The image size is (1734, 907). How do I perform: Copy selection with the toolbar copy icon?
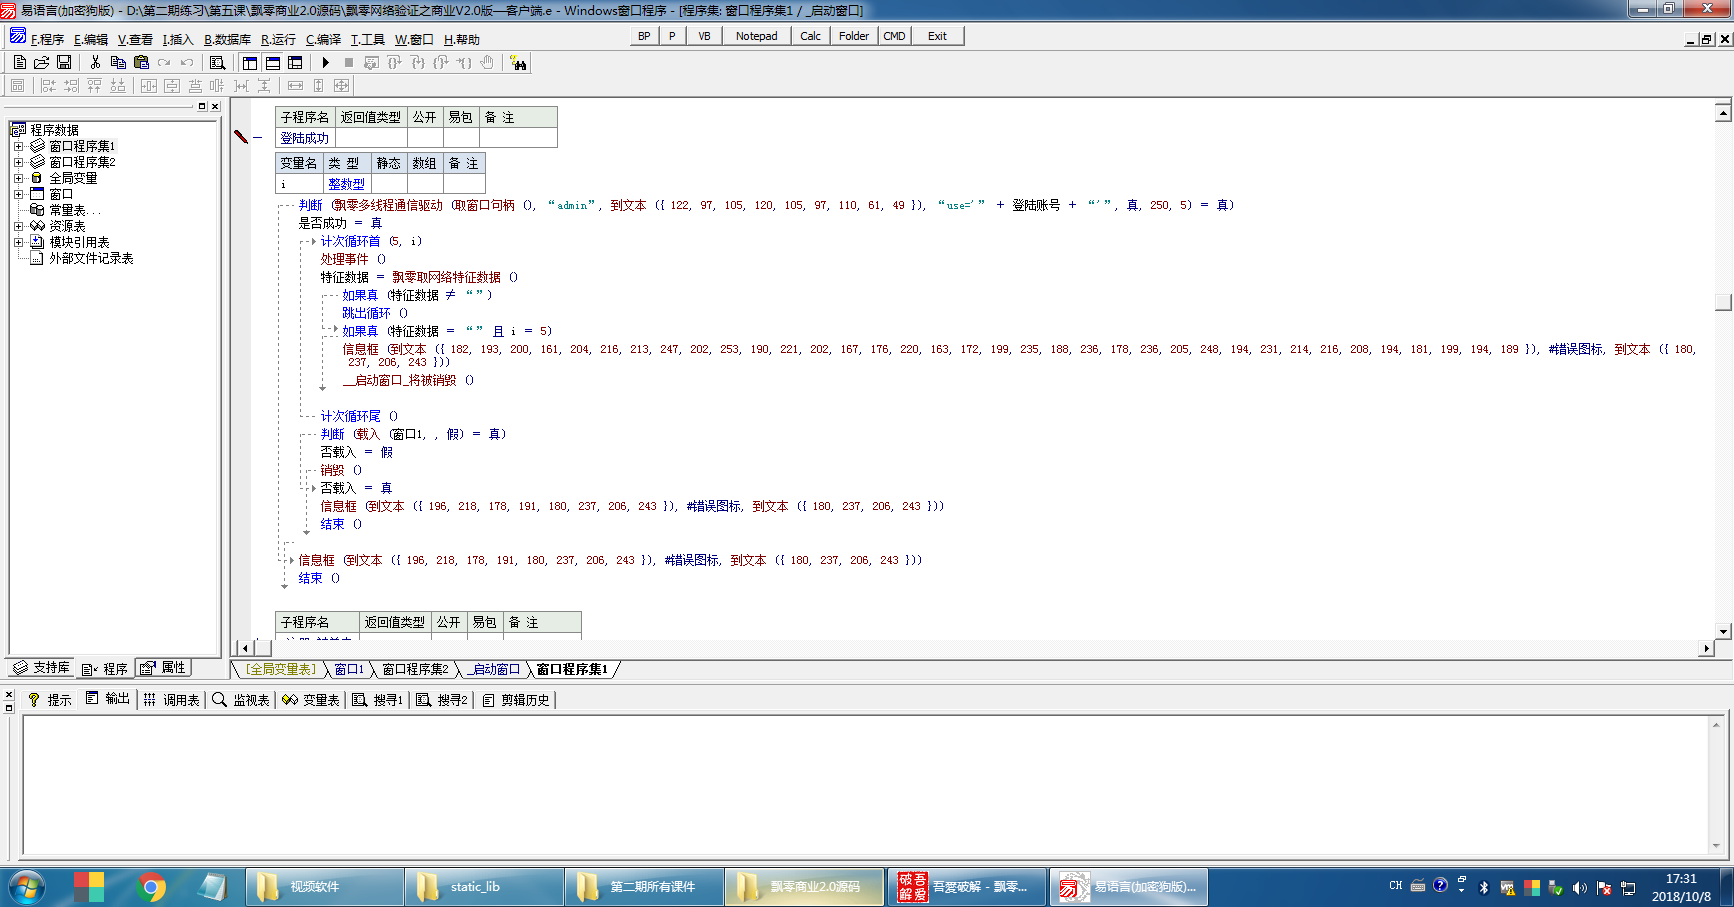(118, 62)
